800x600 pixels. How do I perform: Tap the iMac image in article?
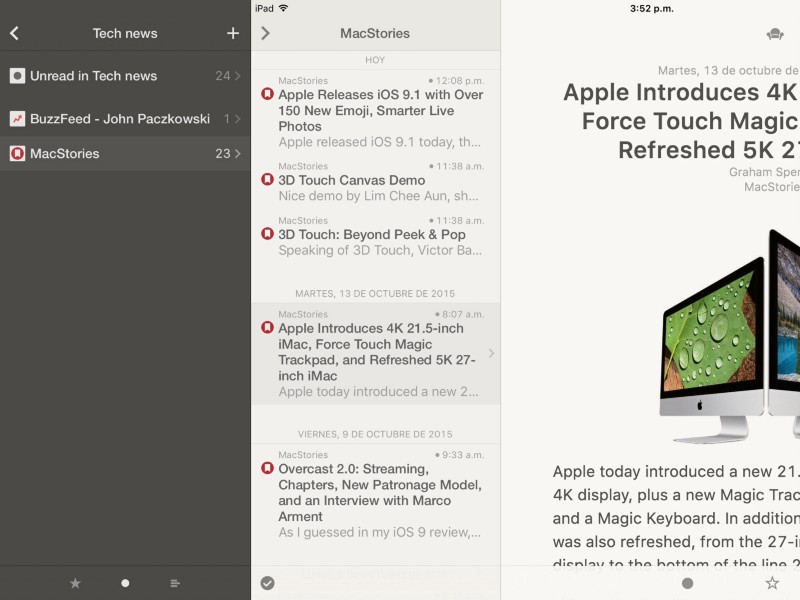(730, 337)
